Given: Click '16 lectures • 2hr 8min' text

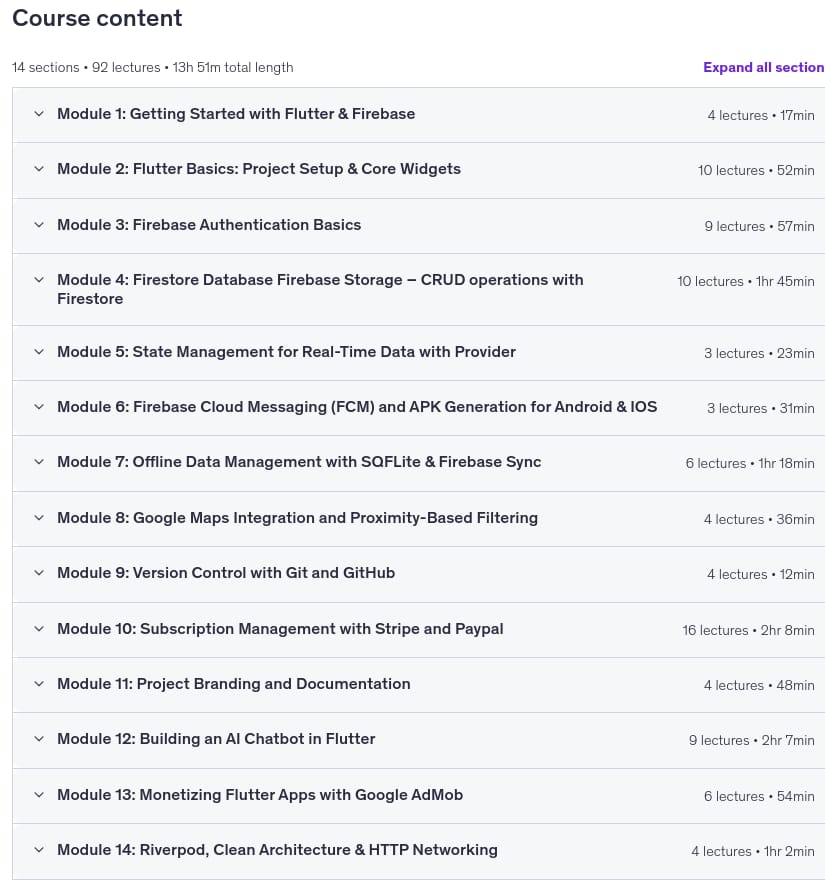Looking at the screenshot, I should pos(748,631).
